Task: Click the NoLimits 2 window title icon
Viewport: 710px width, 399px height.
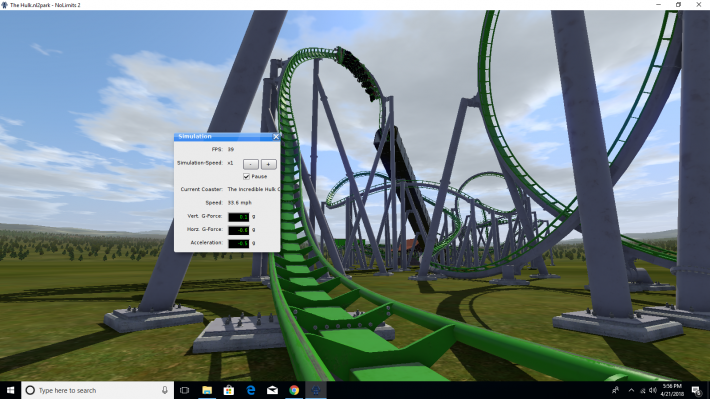Action: tap(5, 5)
